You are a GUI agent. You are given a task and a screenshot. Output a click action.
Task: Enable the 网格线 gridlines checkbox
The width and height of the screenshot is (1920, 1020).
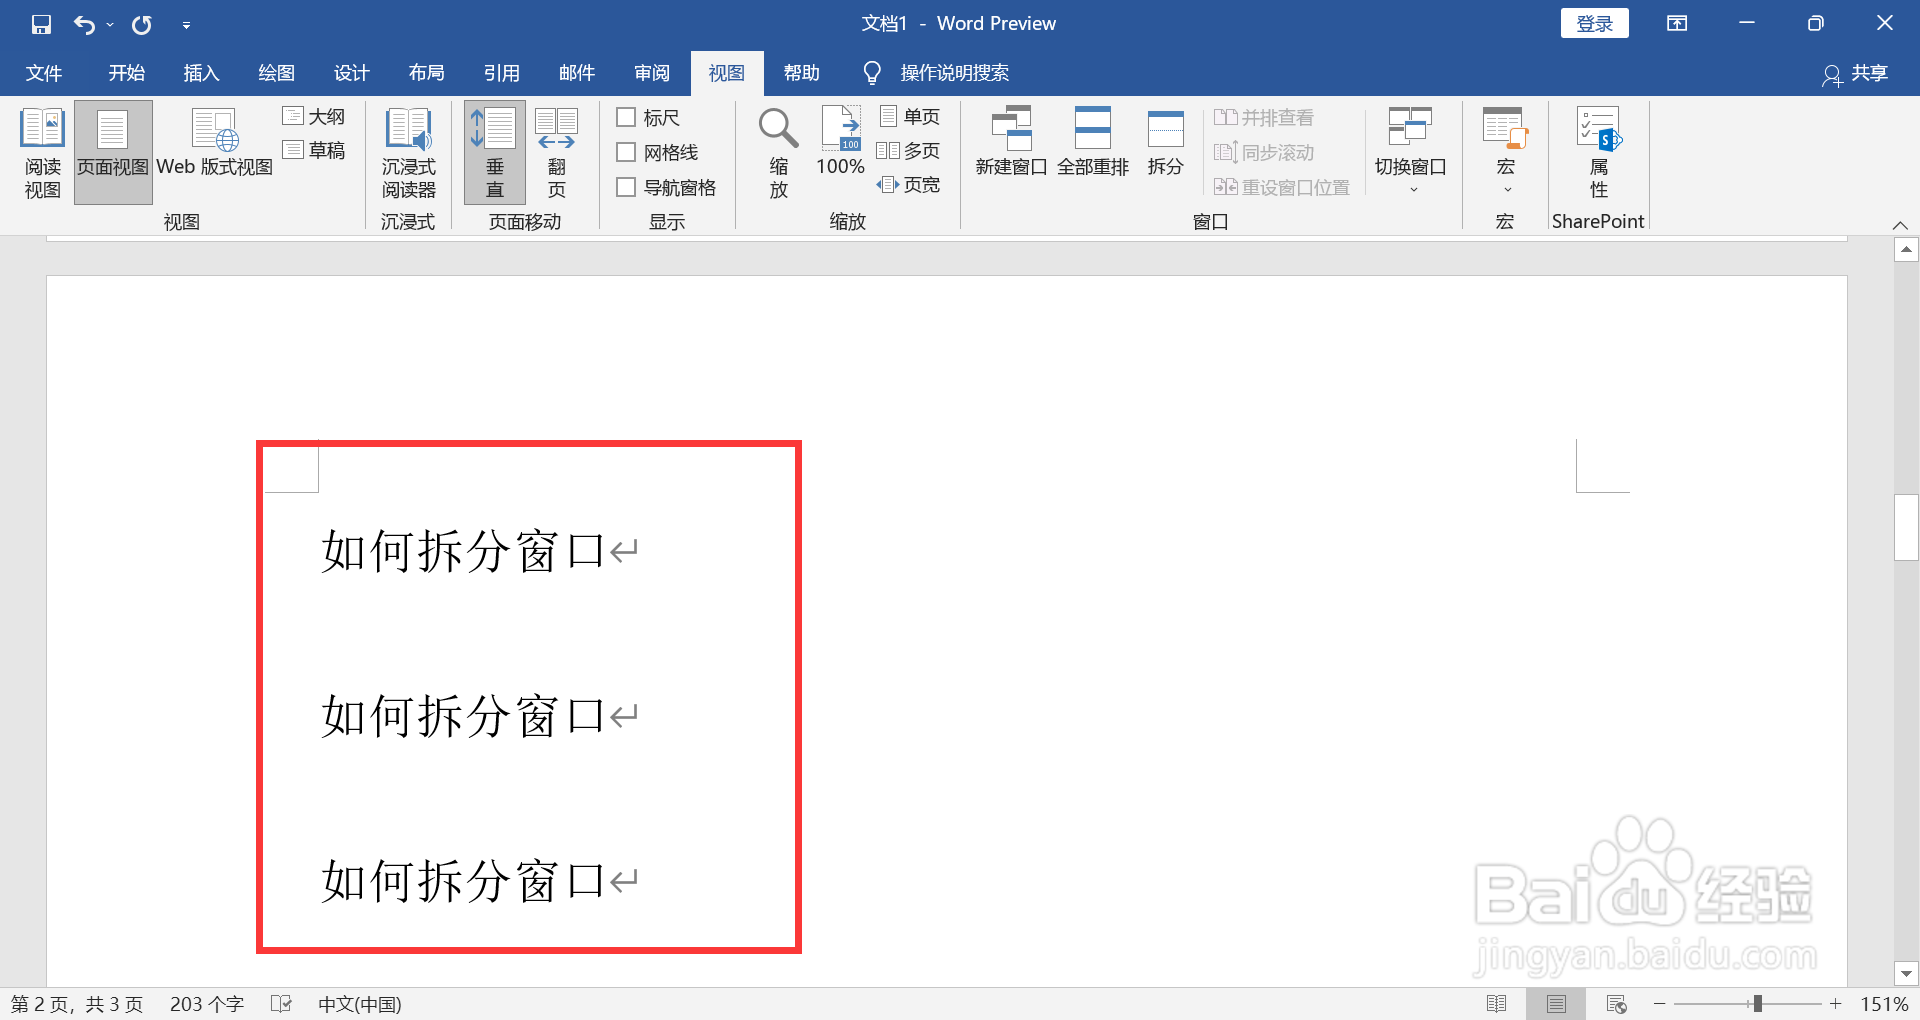click(x=628, y=152)
